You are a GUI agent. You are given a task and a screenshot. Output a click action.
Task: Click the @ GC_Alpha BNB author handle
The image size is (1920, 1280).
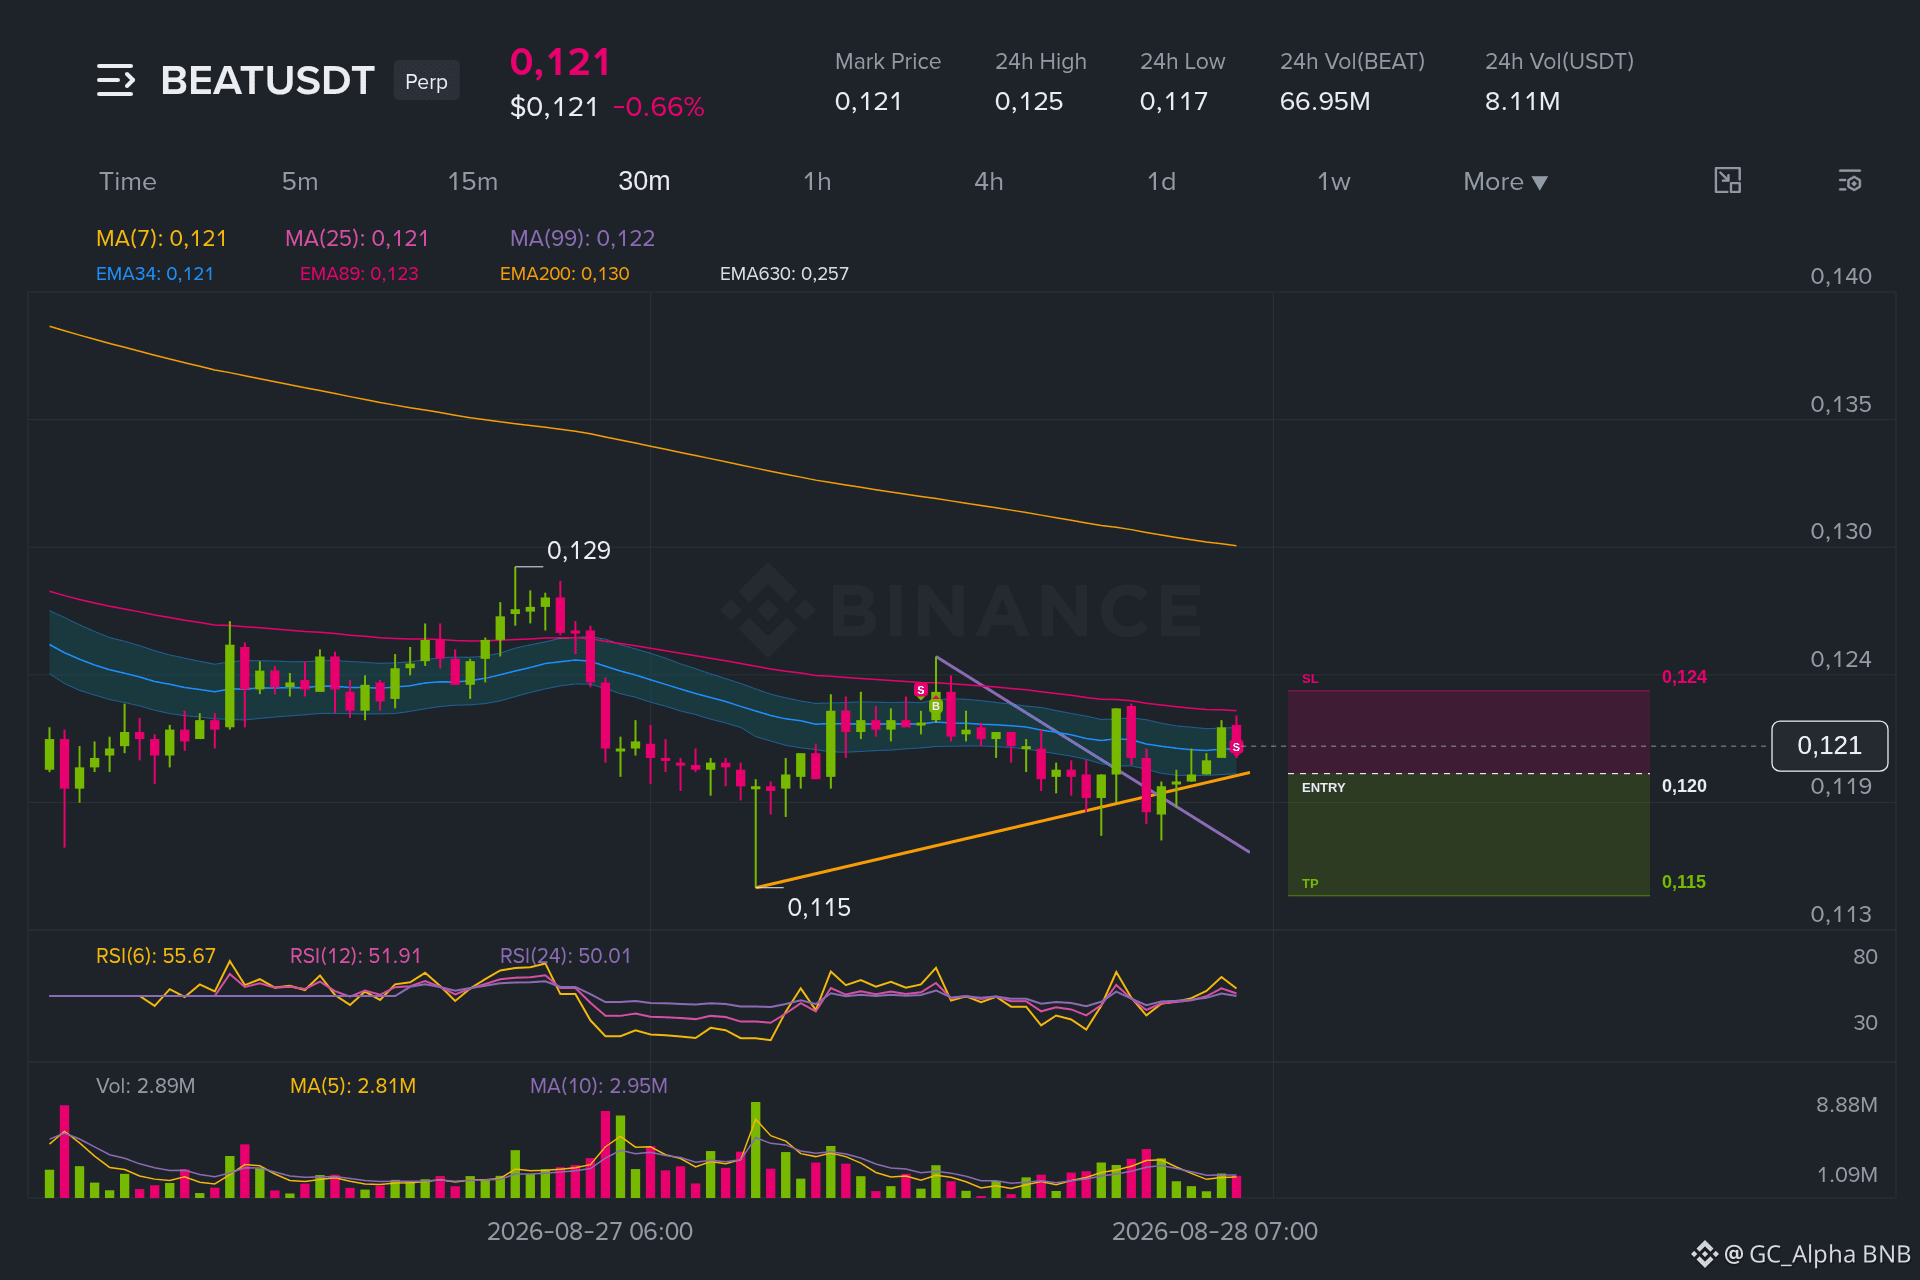[x=1818, y=1254]
